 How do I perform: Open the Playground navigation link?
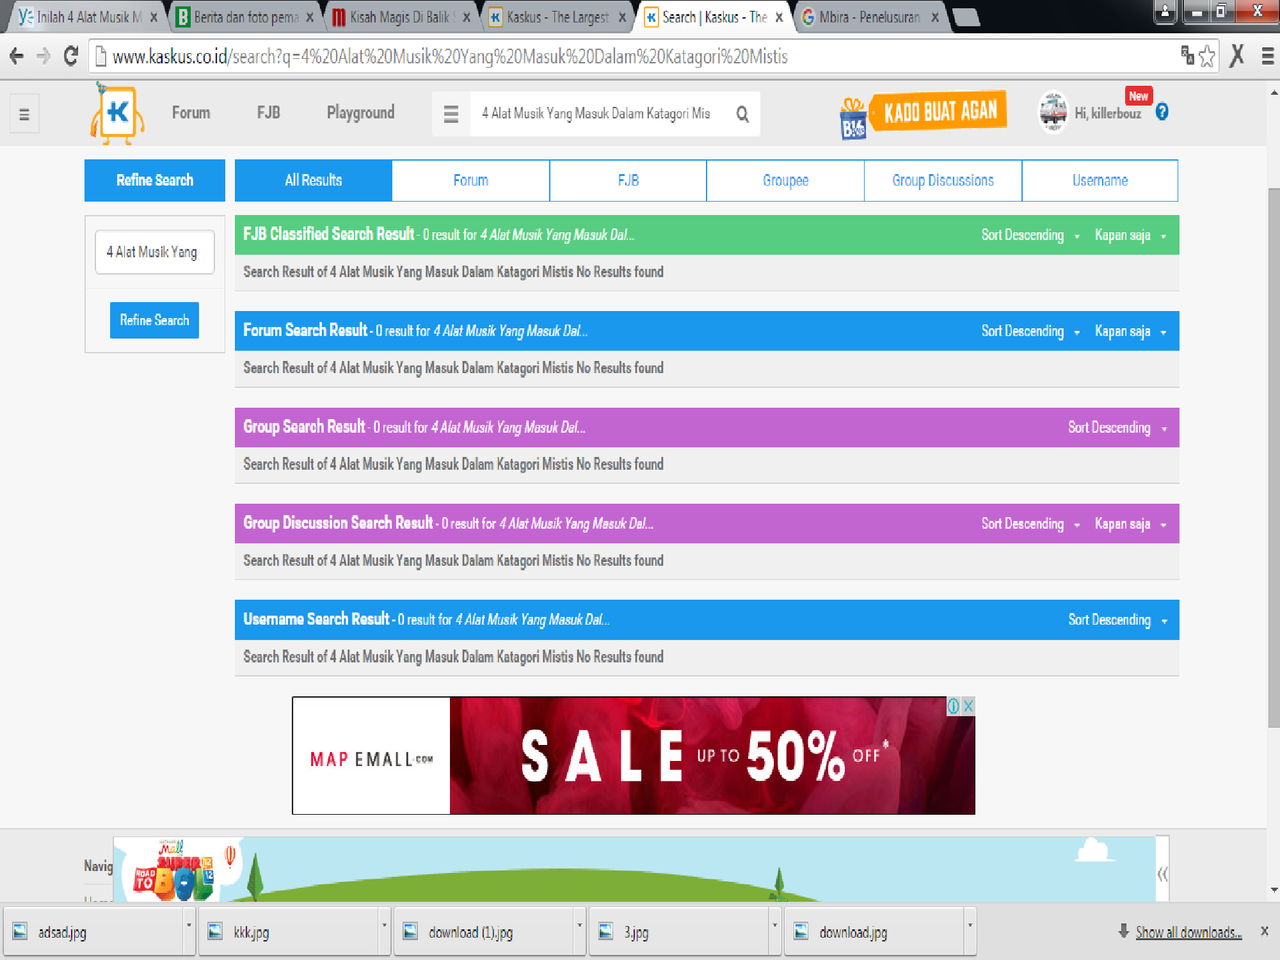(x=361, y=113)
